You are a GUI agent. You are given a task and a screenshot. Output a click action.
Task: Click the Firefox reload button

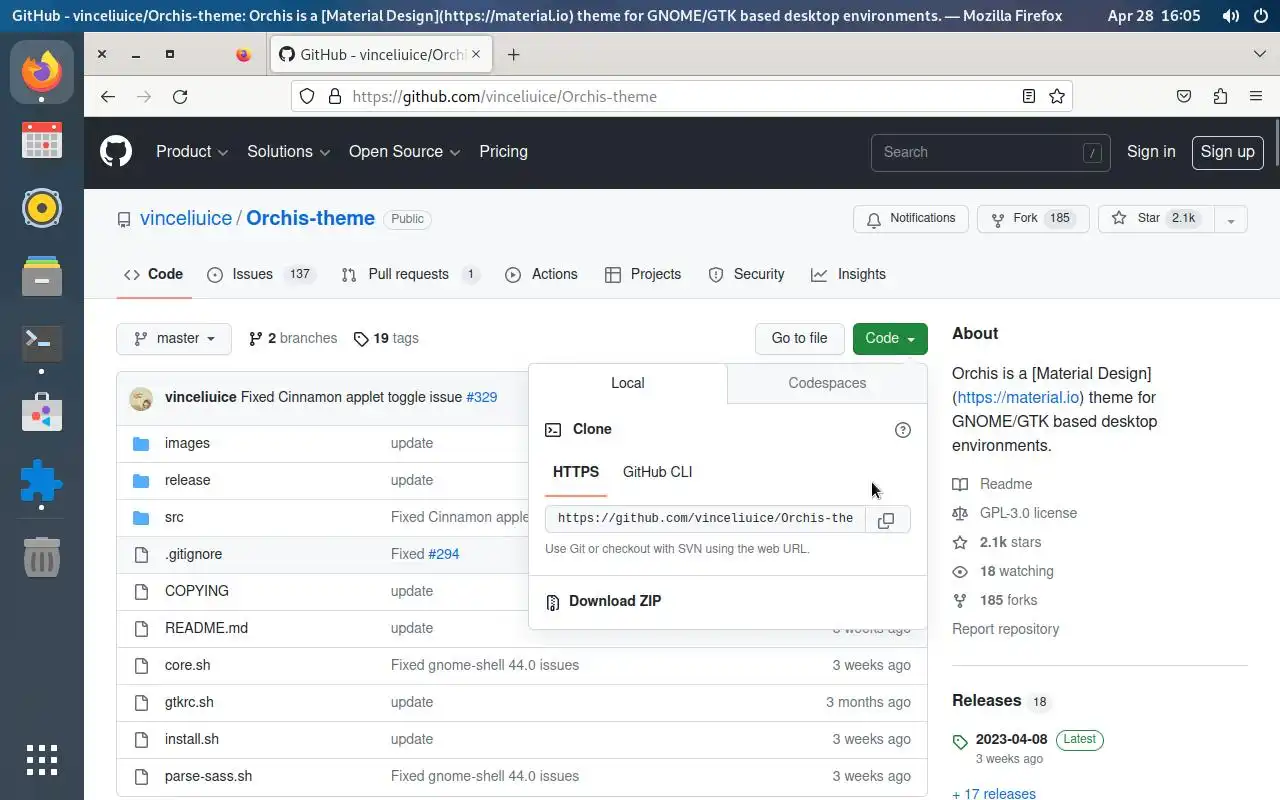pos(180,97)
